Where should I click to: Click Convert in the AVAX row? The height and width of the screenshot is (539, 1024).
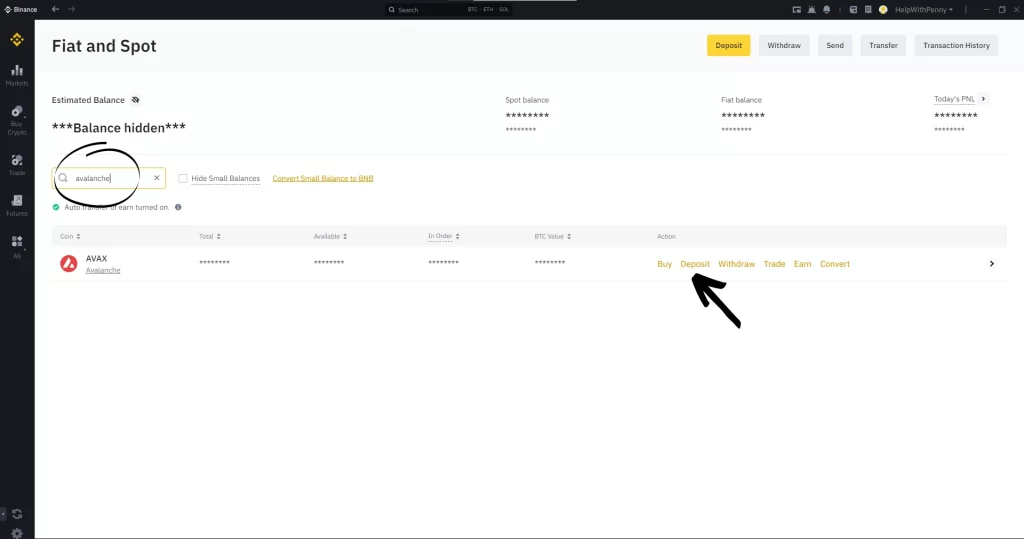click(835, 264)
